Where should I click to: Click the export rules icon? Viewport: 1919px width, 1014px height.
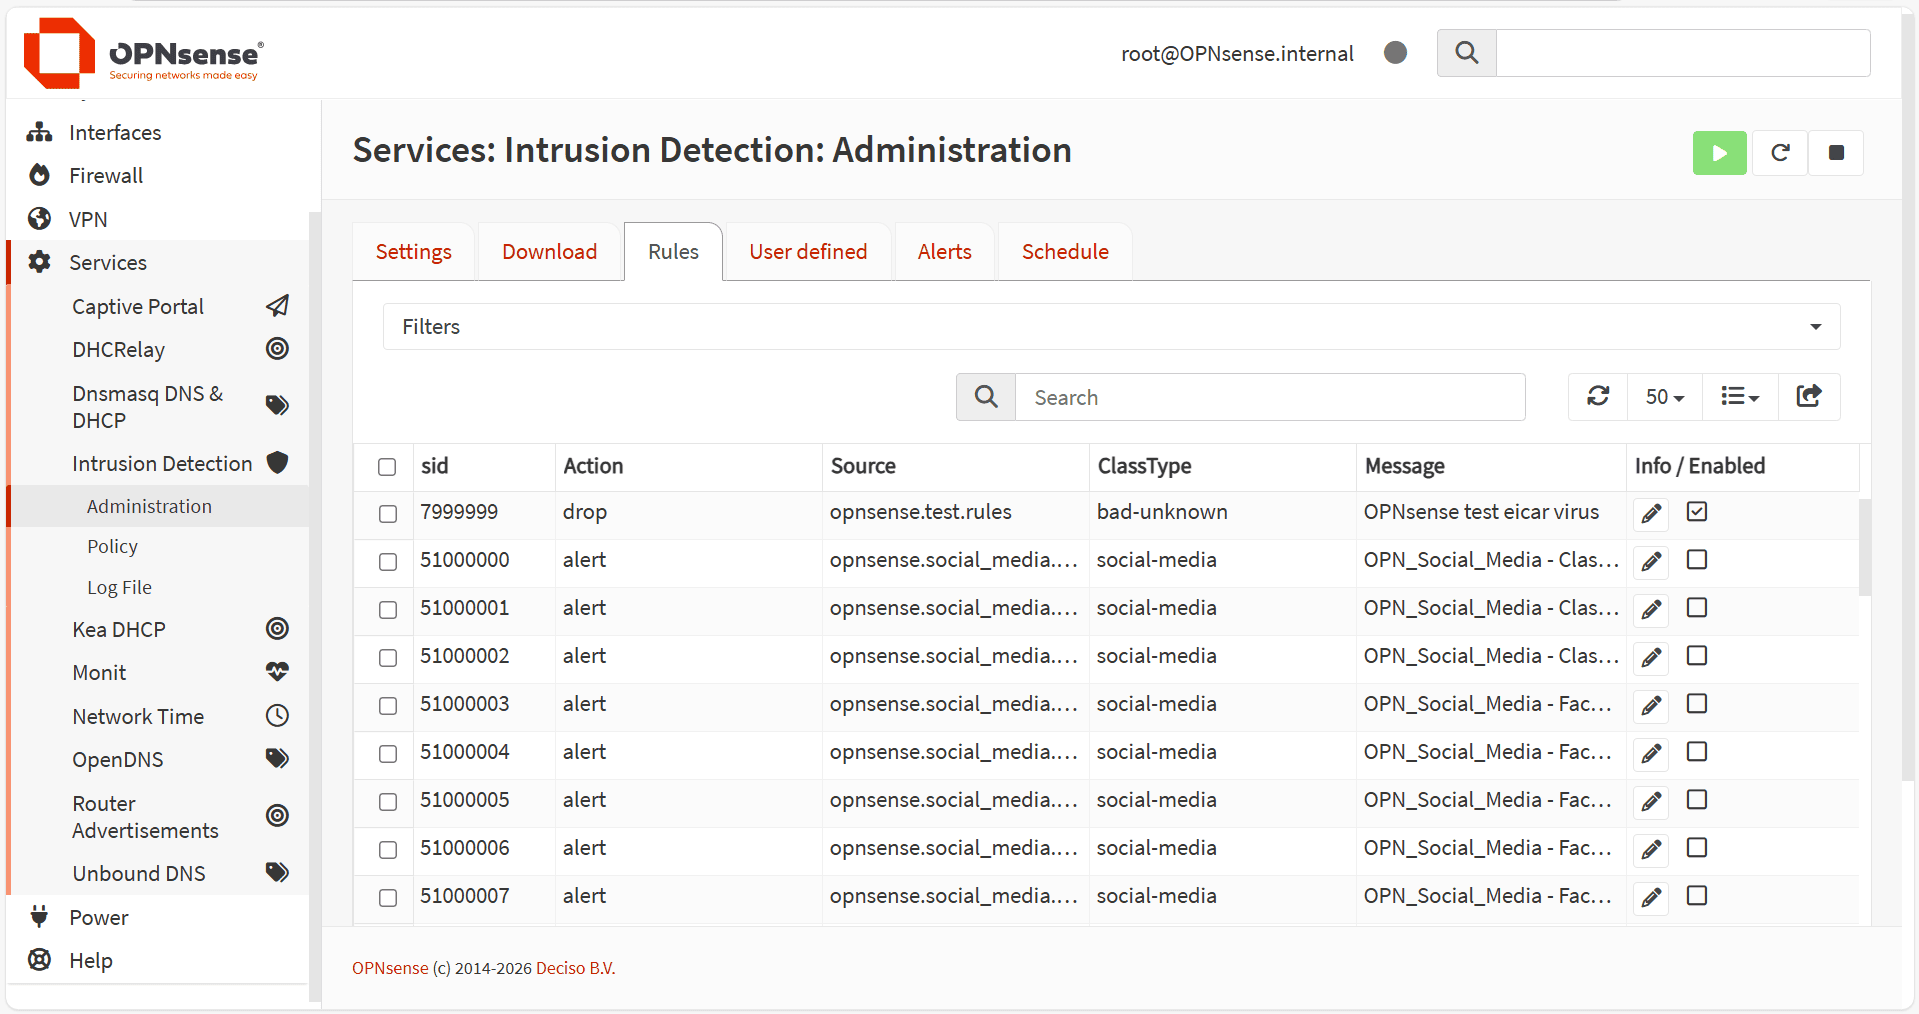(x=1808, y=397)
